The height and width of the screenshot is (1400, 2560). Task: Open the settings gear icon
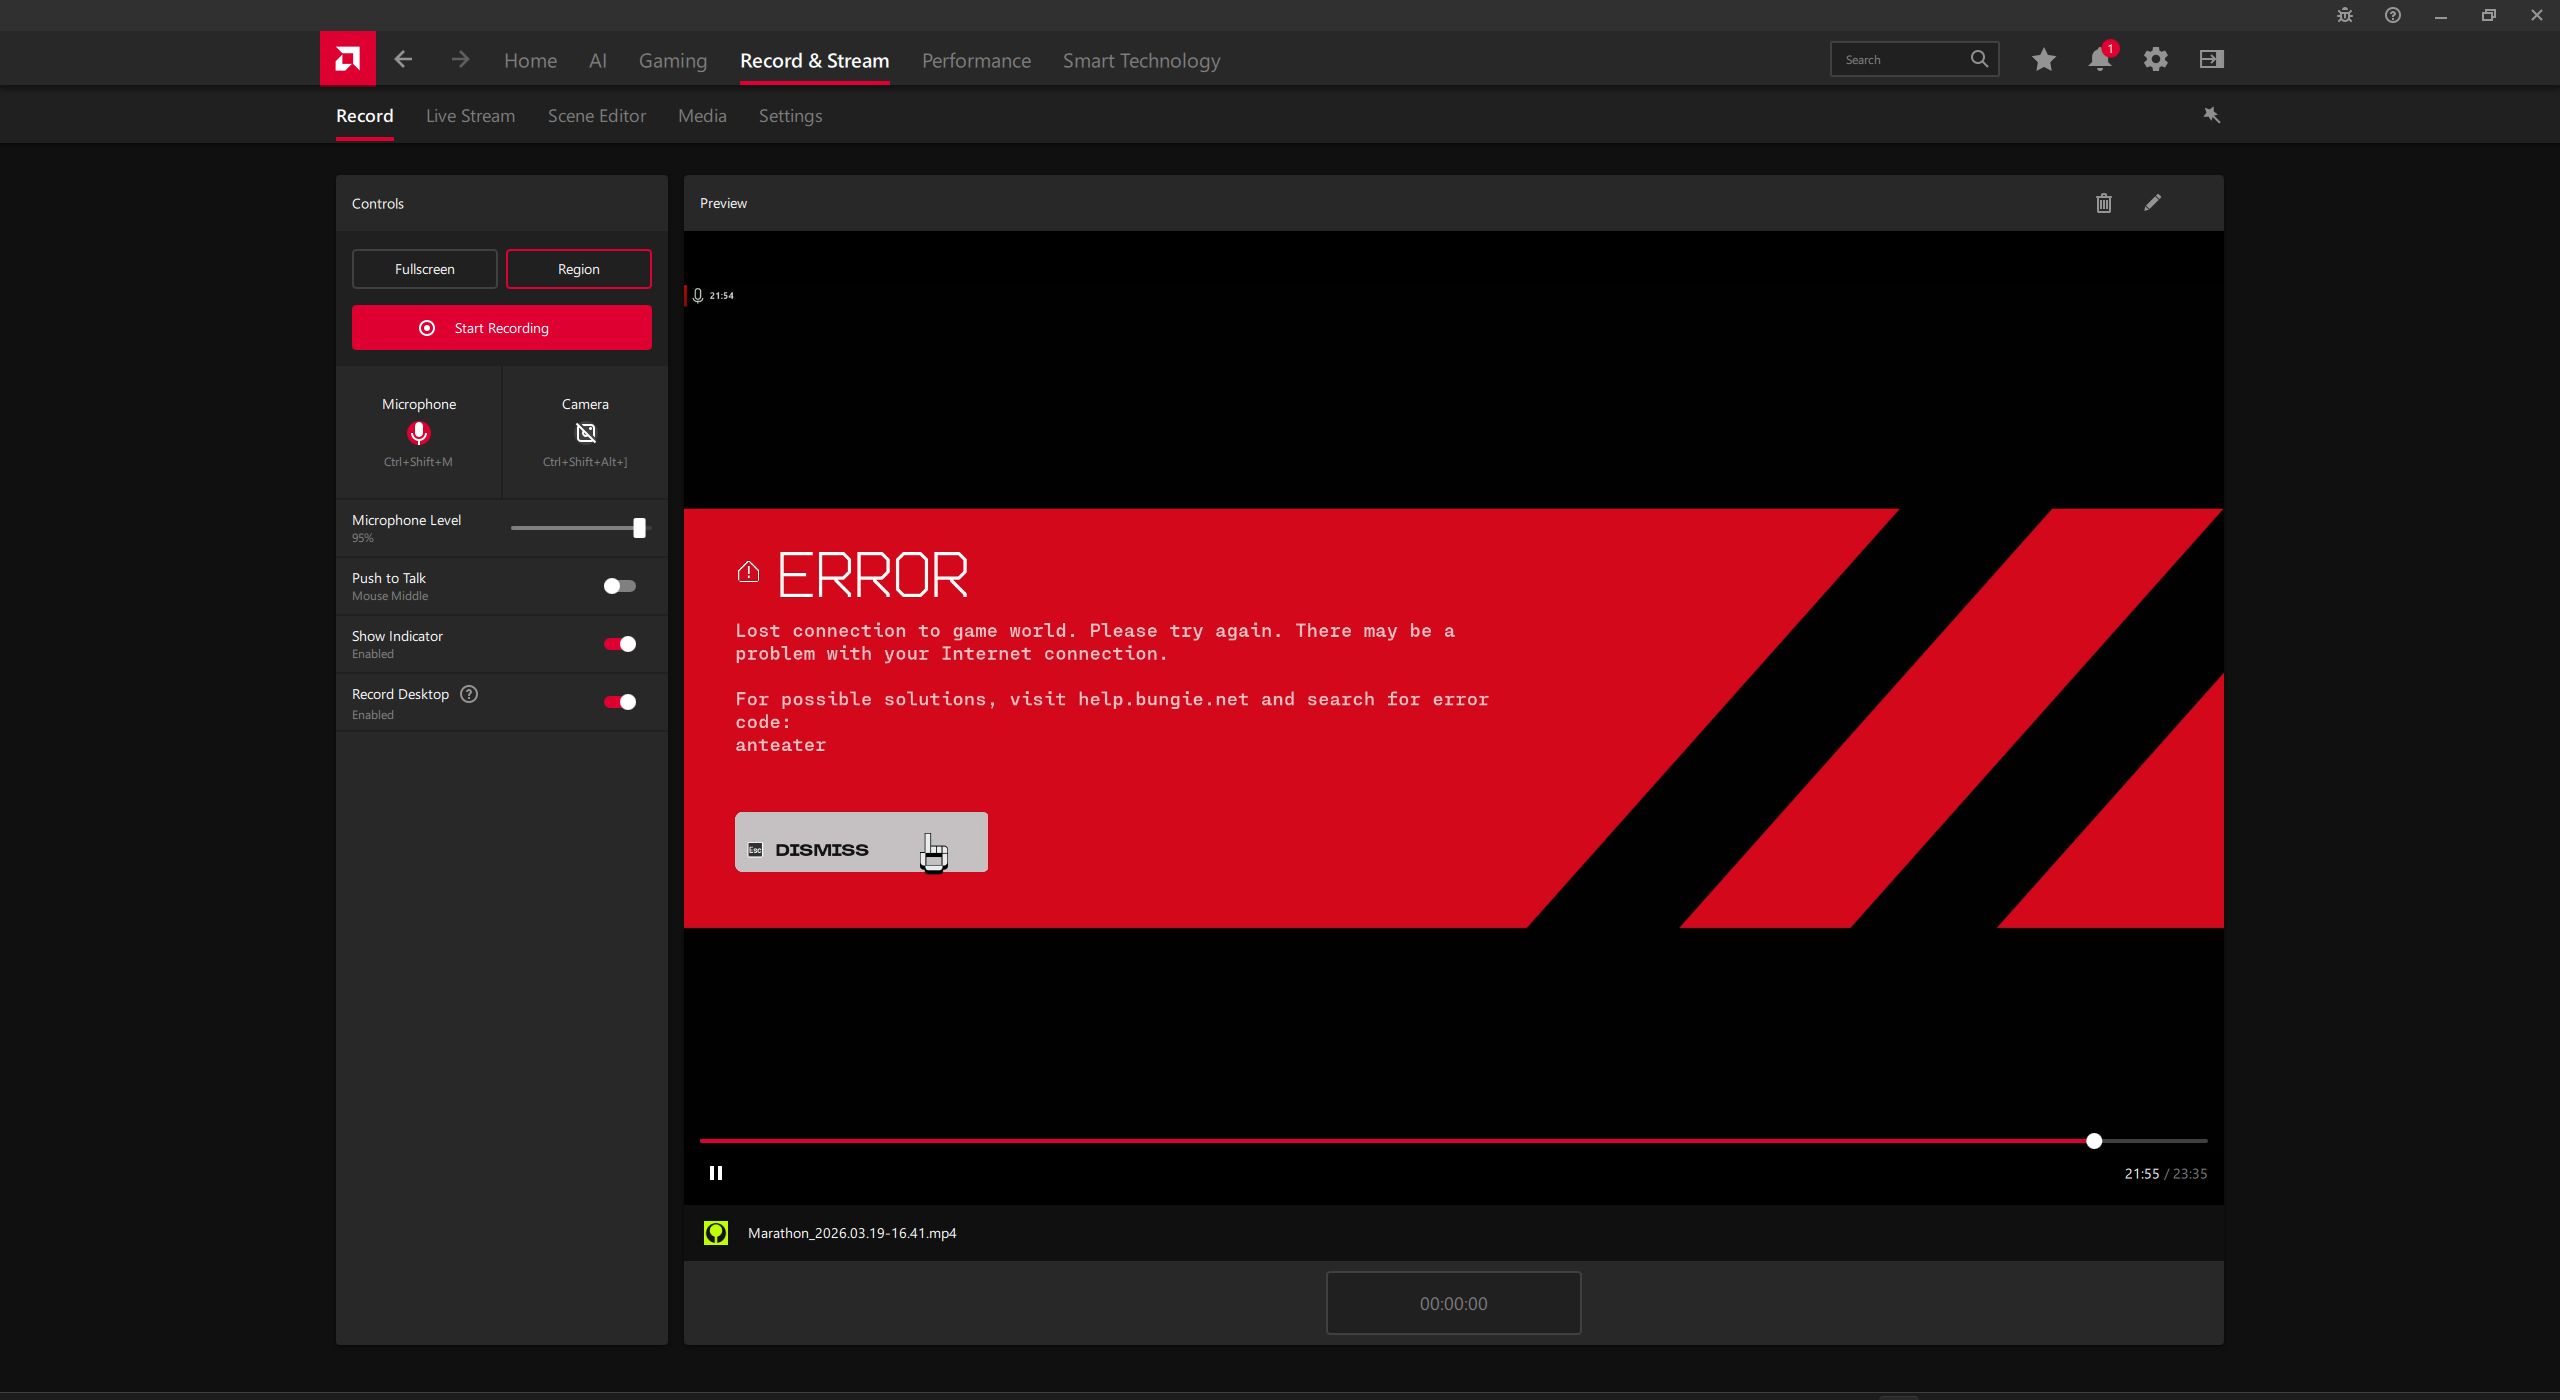coord(2155,60)
